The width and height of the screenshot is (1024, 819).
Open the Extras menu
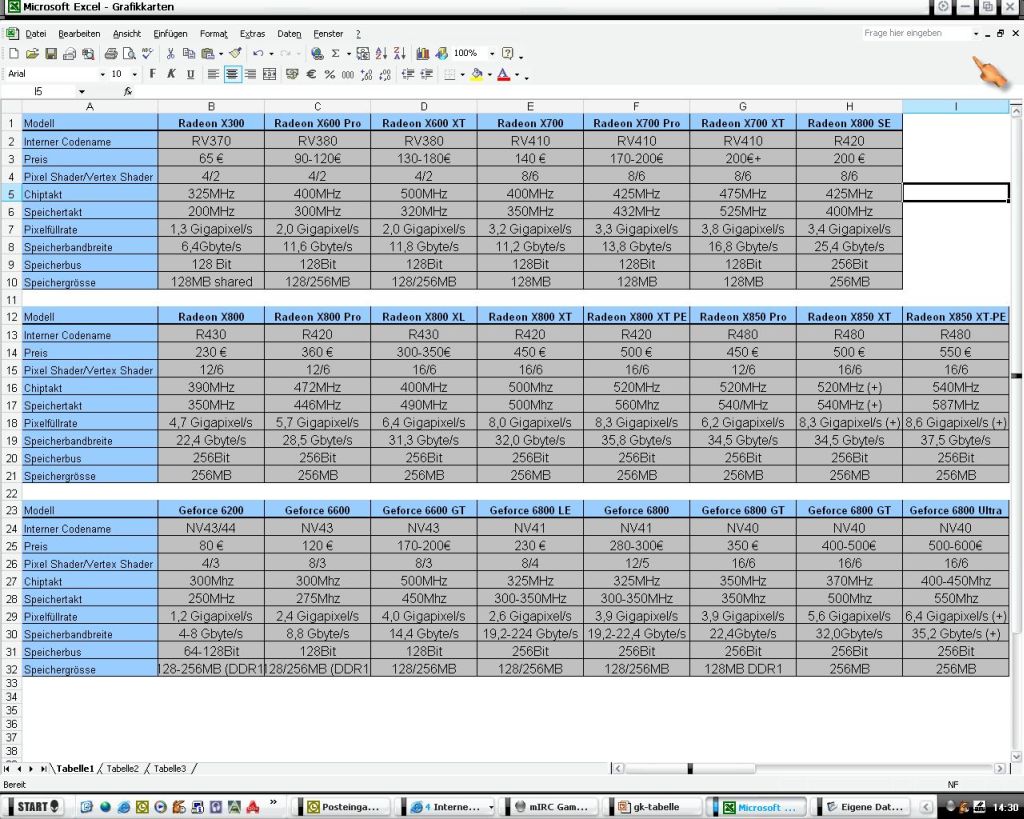252,34
